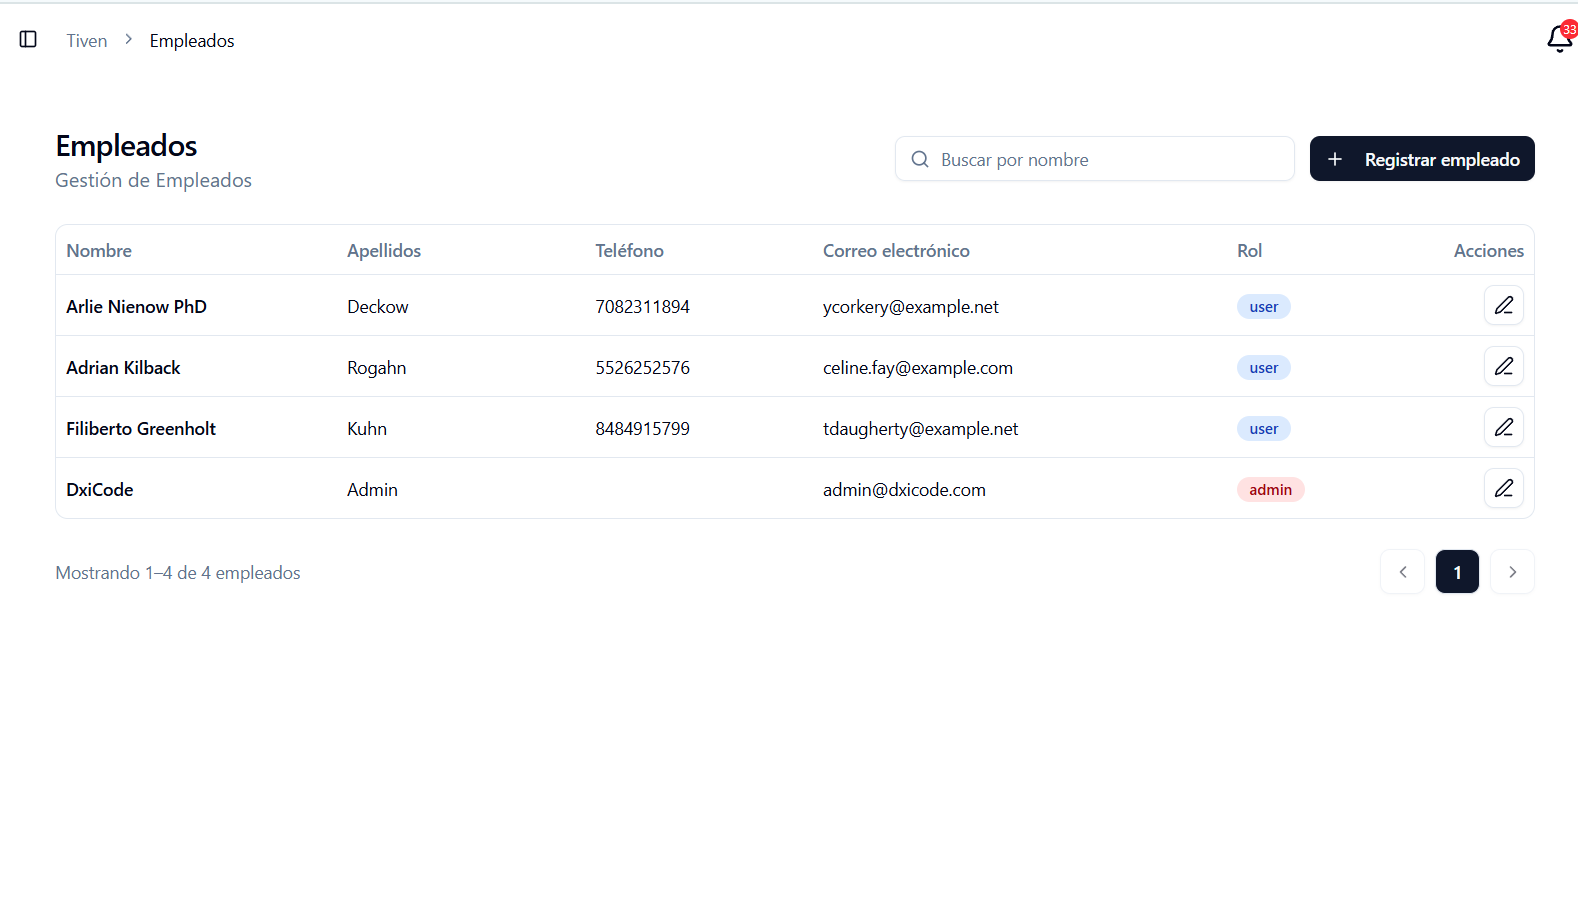Click the search magnifier icon
The width and height of the screenshot is (1578, 910).
tap(920, 160)
